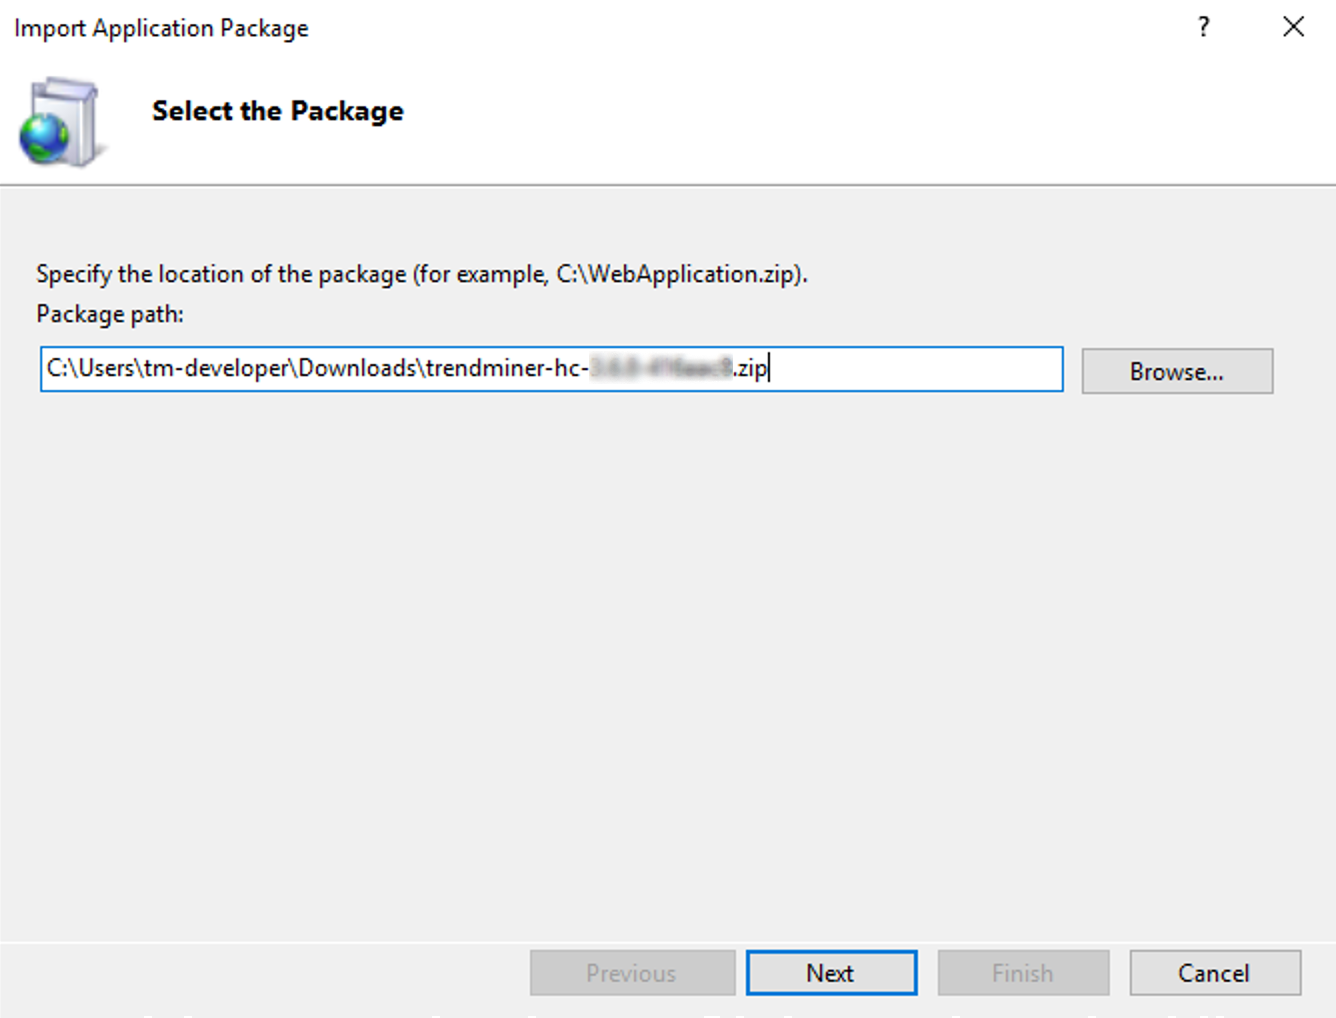Click 'C:\Users' at start of path field
Viewport: 1336px width, 1018px height.
click(90, 369)
